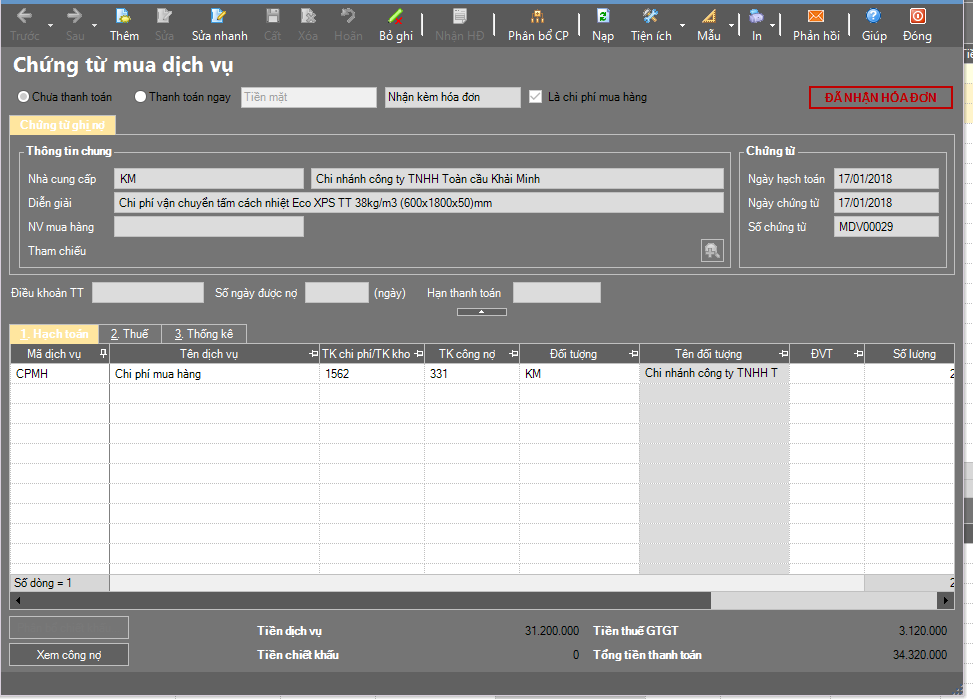Click the Xem công nợ button

click(69, 655)
